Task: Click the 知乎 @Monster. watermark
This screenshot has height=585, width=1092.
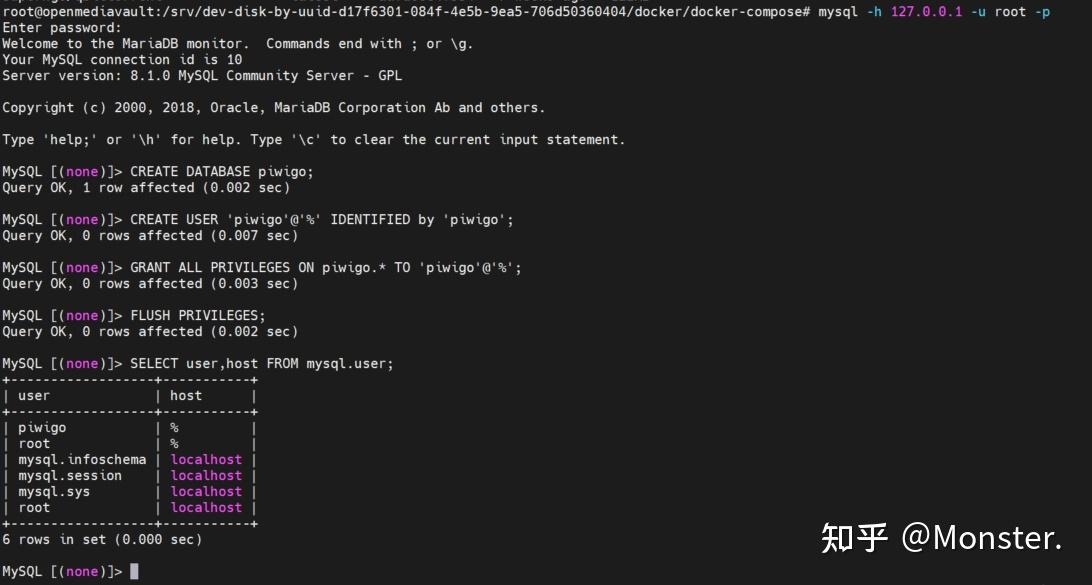Action: (941, 538)
